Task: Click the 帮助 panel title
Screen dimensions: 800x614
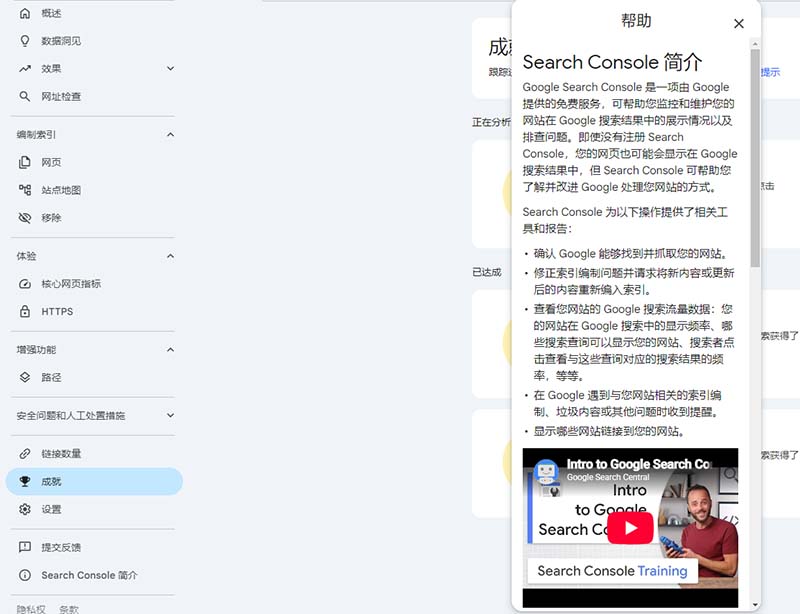Action: click(x=636, y=21)
